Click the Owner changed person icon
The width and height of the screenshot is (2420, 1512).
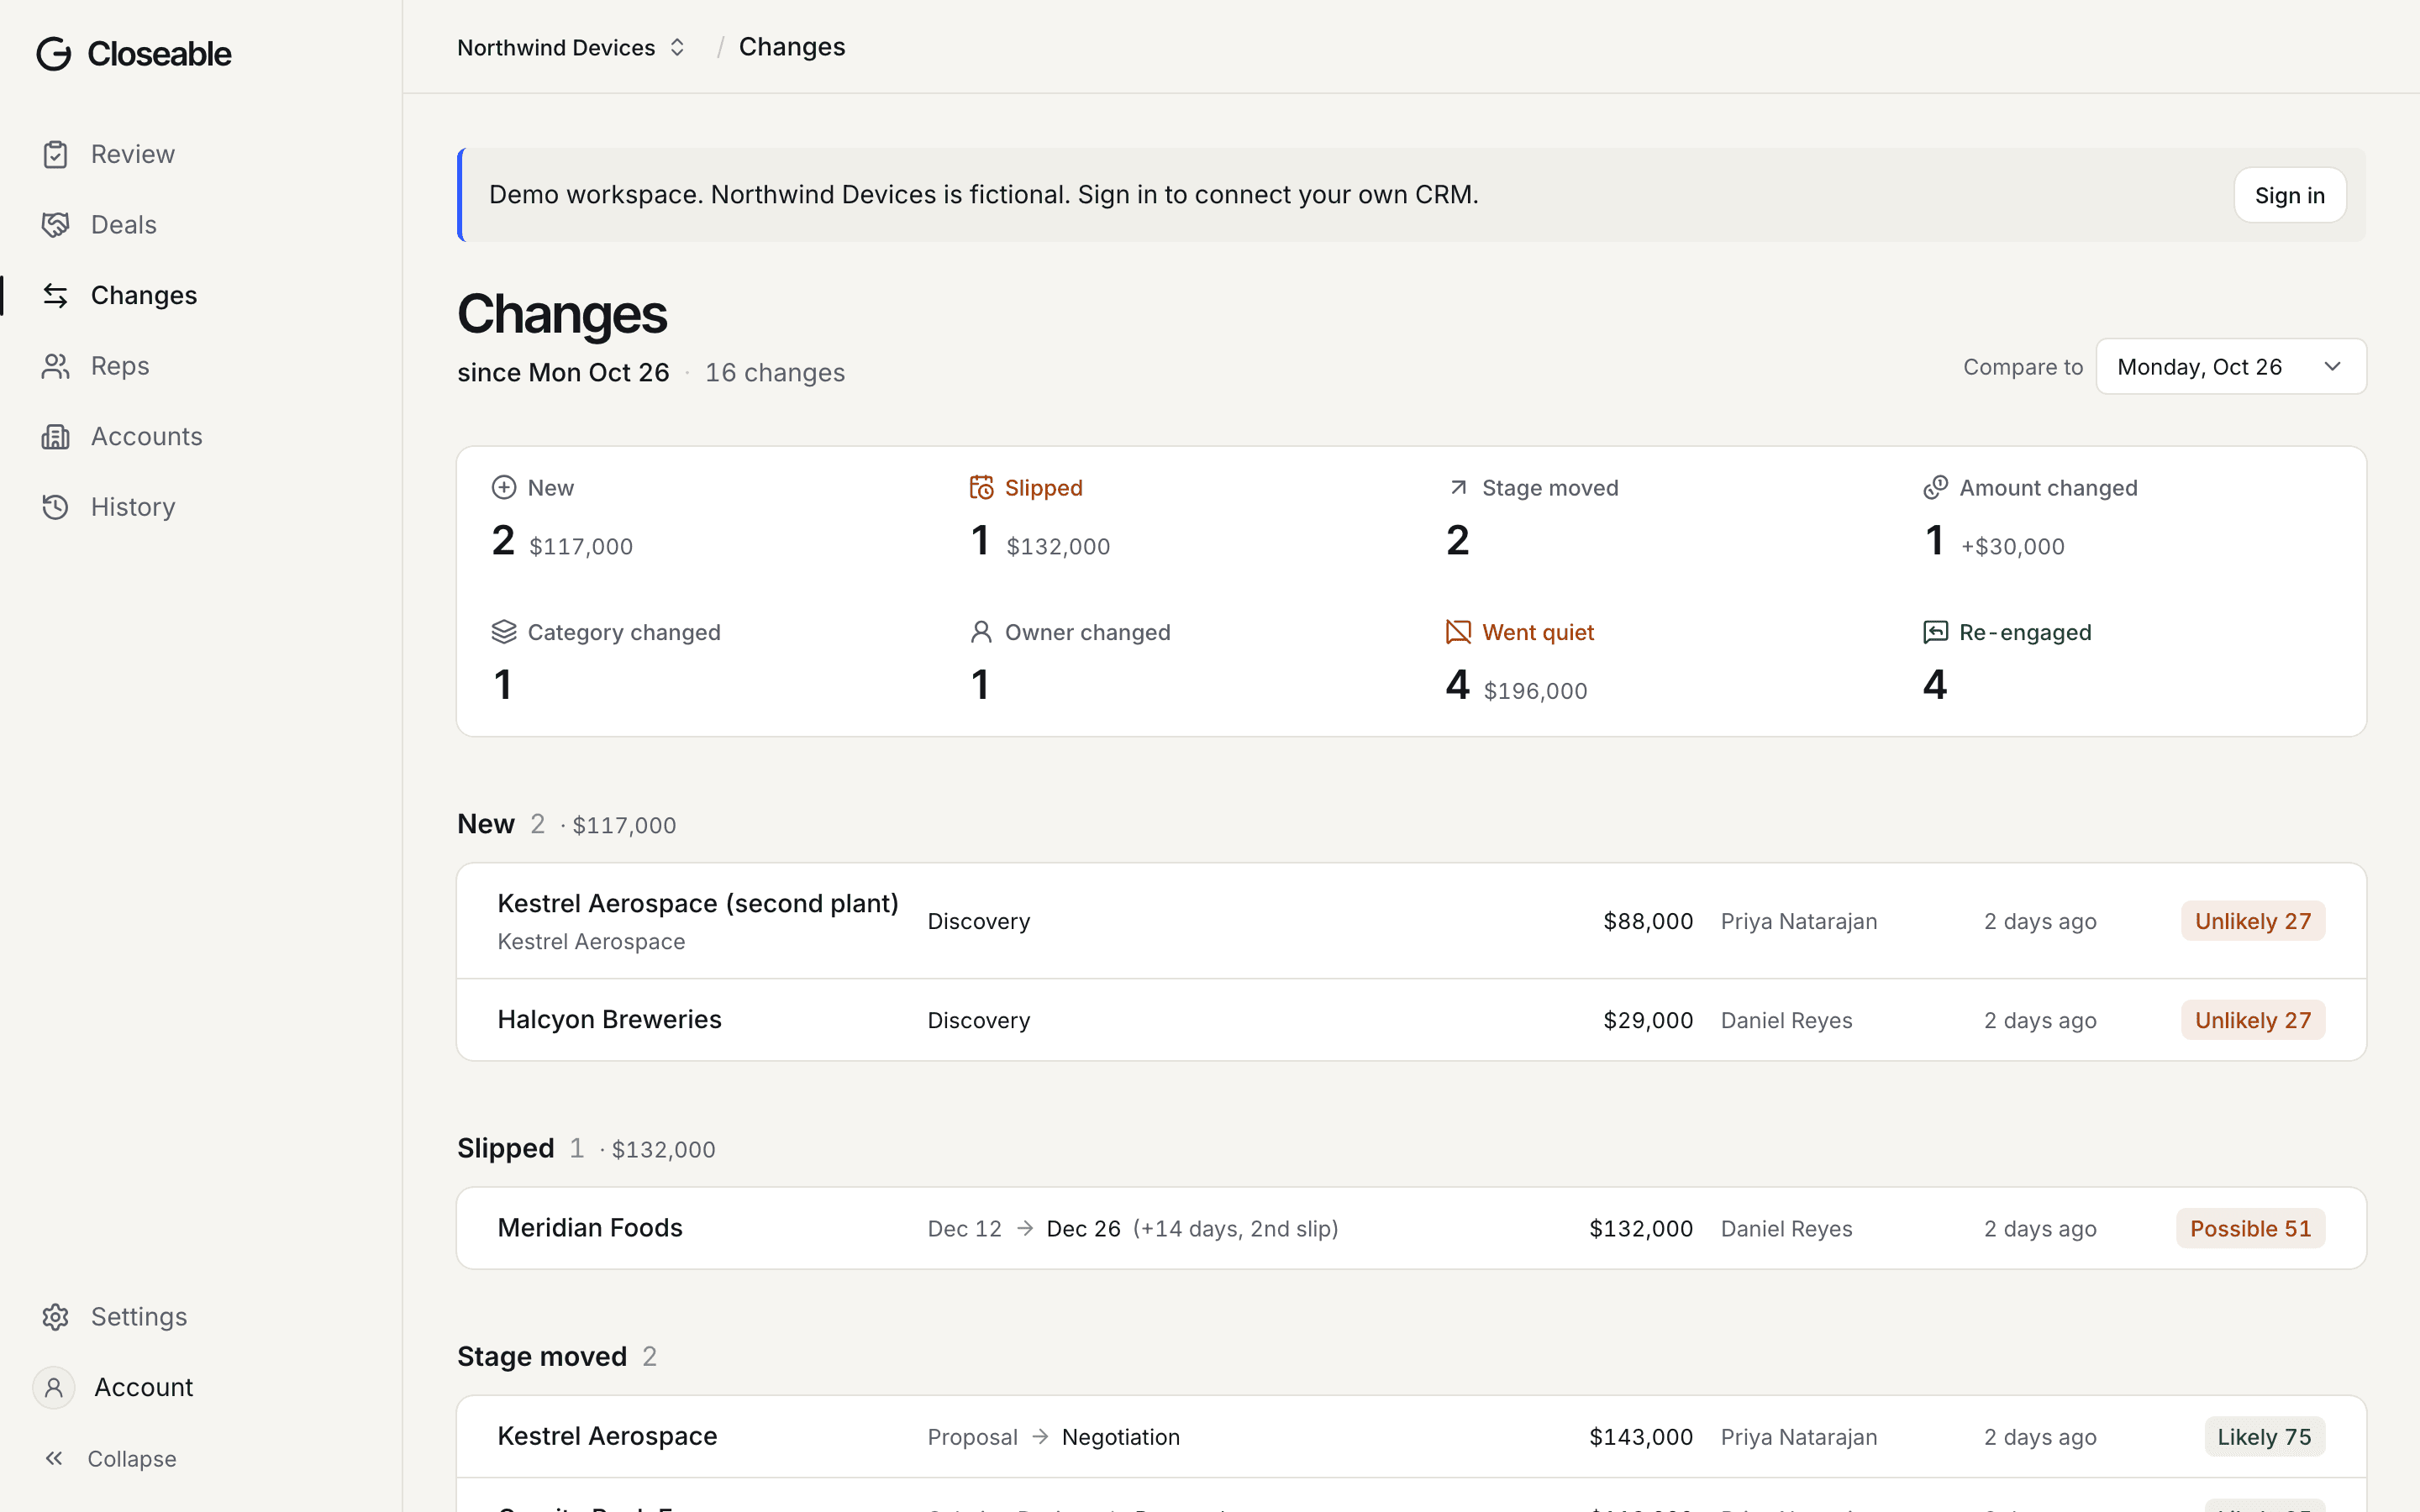point(981,632)
